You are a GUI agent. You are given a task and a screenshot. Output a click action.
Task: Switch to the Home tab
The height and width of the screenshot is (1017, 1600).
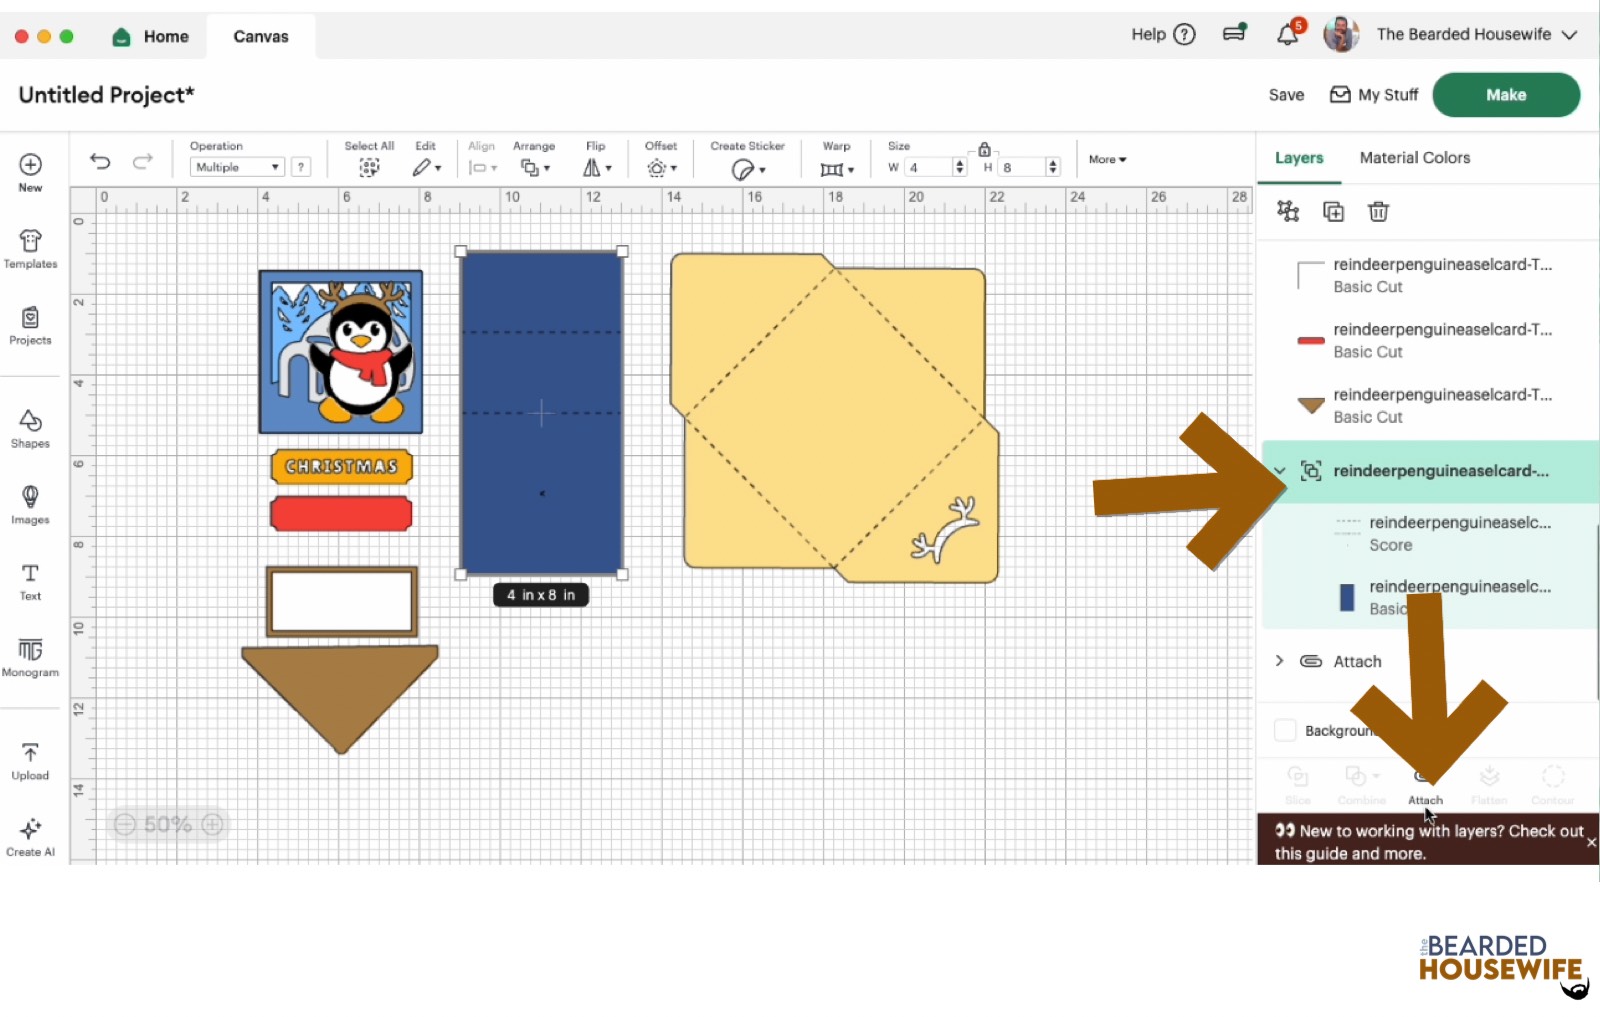pos(151,37)
